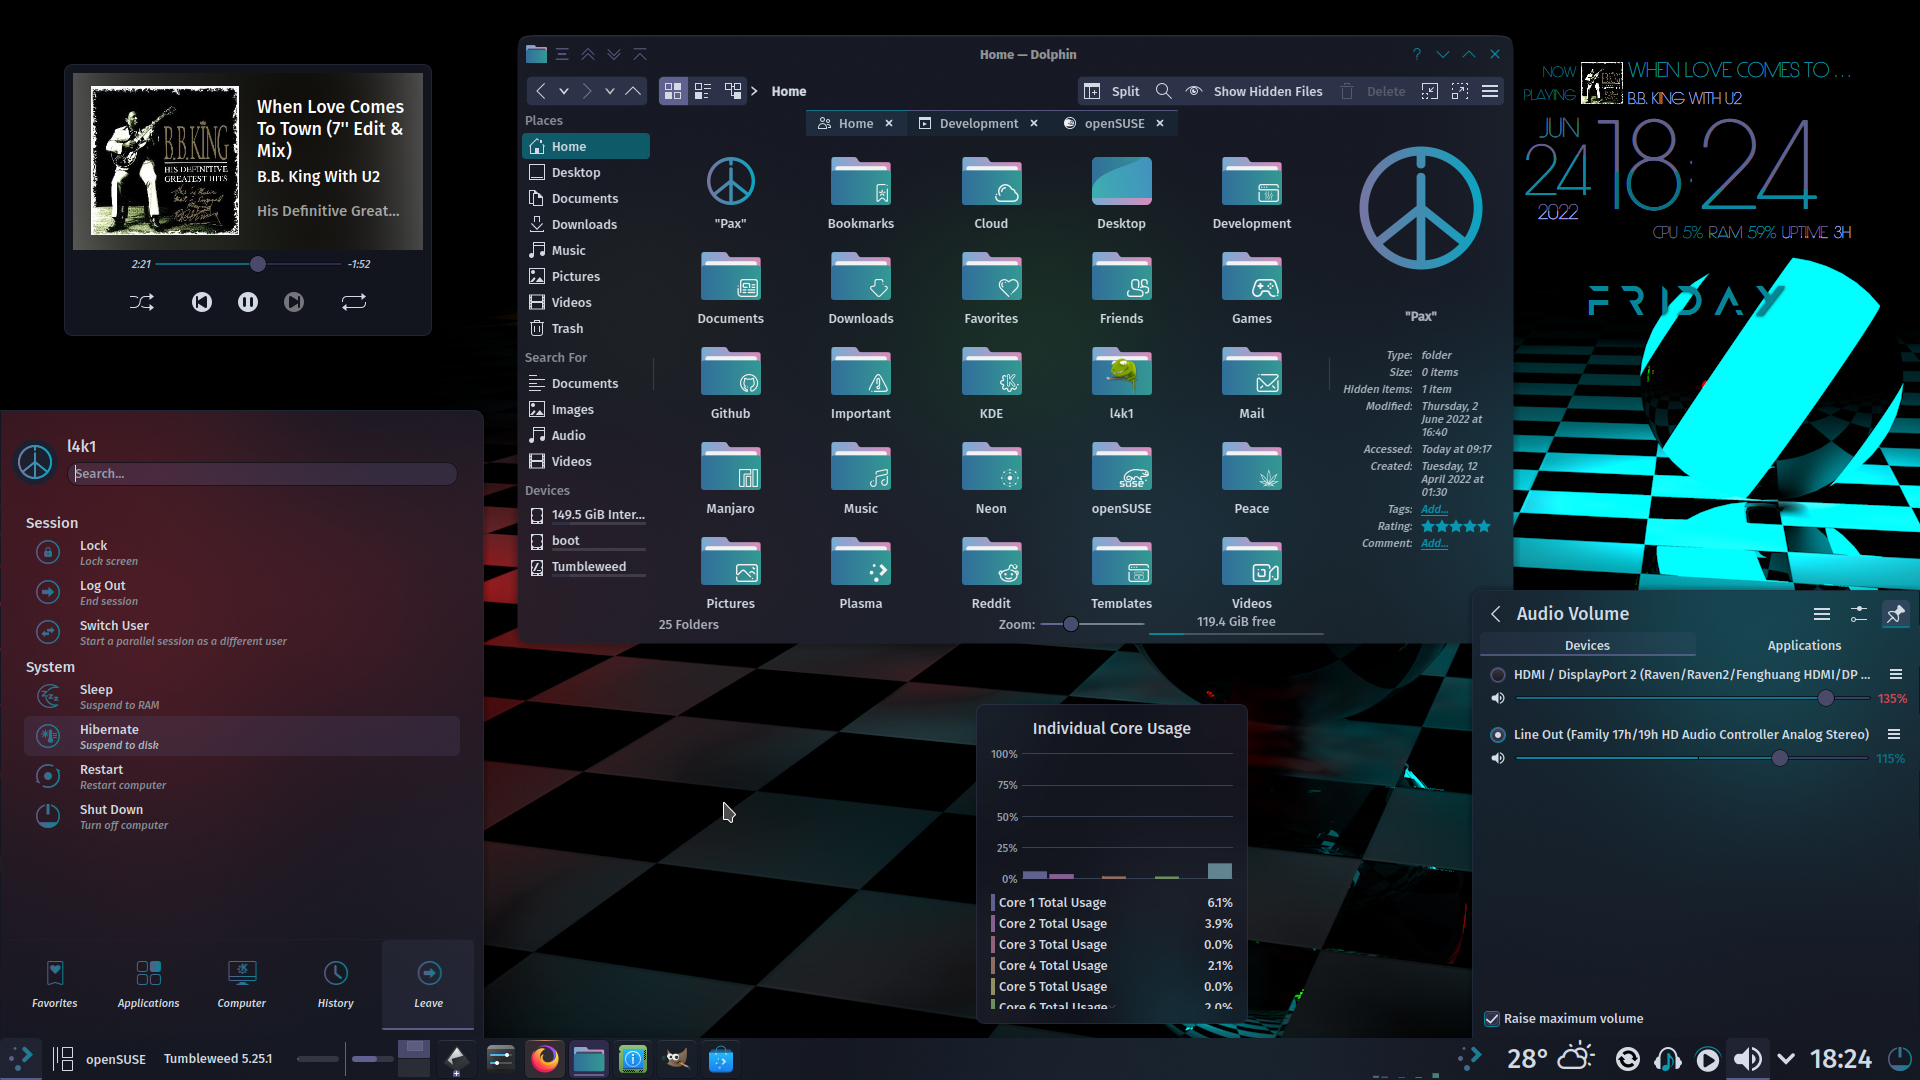Uncheck Raise maximum volume
The height and width of the screenshot is (1080, 1920).
tap(1492, 1019)
